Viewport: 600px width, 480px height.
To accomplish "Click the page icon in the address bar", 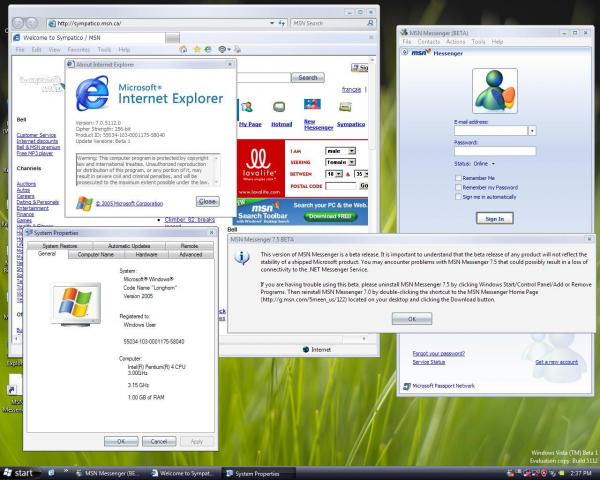I will [x=52, y=23].
